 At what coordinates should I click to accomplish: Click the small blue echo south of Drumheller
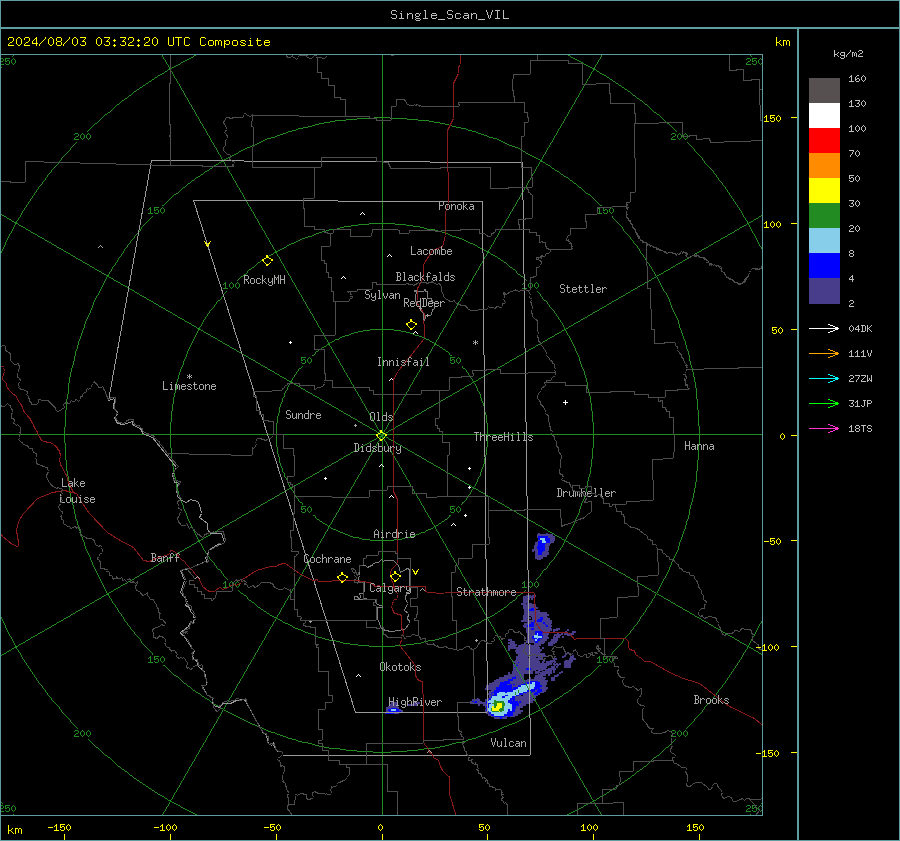coord(542,546)
